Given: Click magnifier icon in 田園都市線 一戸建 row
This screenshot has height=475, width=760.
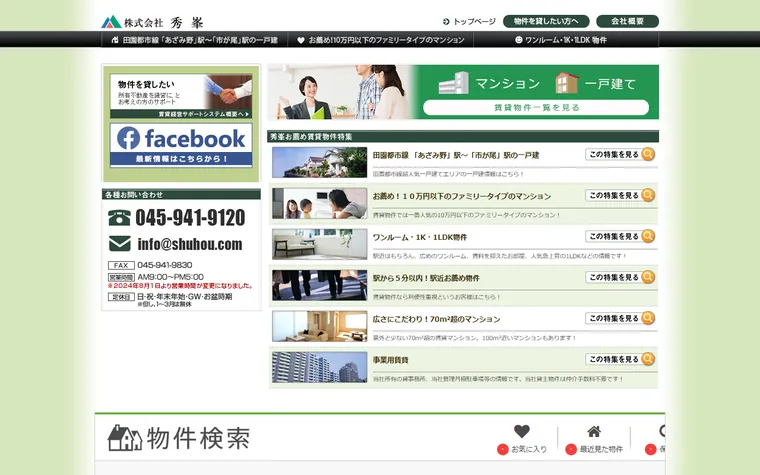Looking at the screenshot, I should click(x=648, y=154).
